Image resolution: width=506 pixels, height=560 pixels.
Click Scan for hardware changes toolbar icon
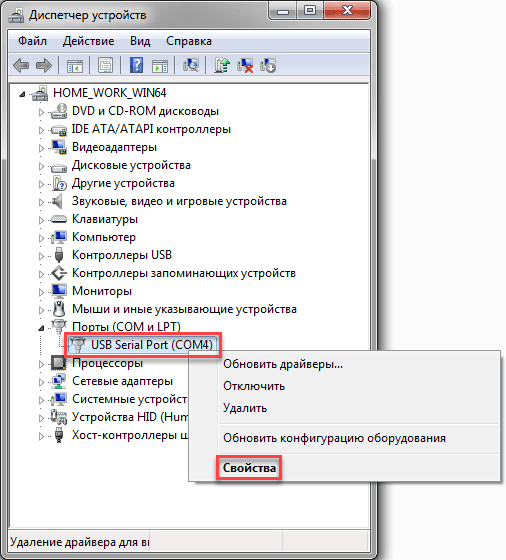(191, 66)
